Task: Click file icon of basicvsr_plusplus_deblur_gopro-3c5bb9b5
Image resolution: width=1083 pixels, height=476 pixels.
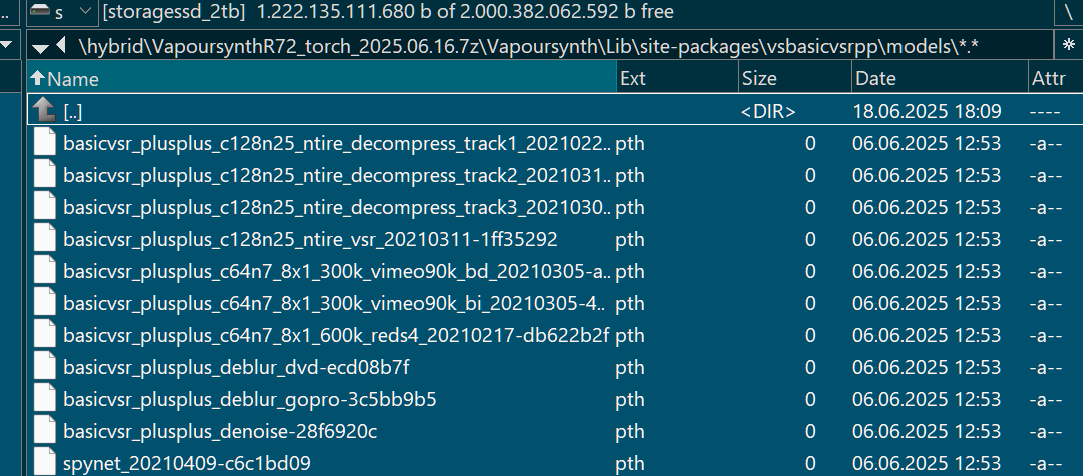Action: (45, 399)
